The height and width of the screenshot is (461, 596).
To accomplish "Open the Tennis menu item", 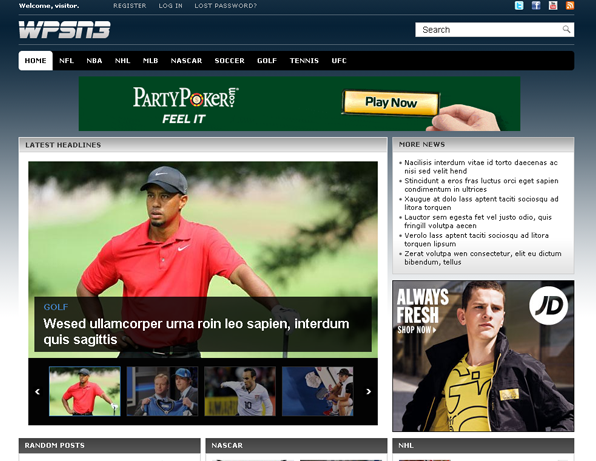I will pos(304,60).
